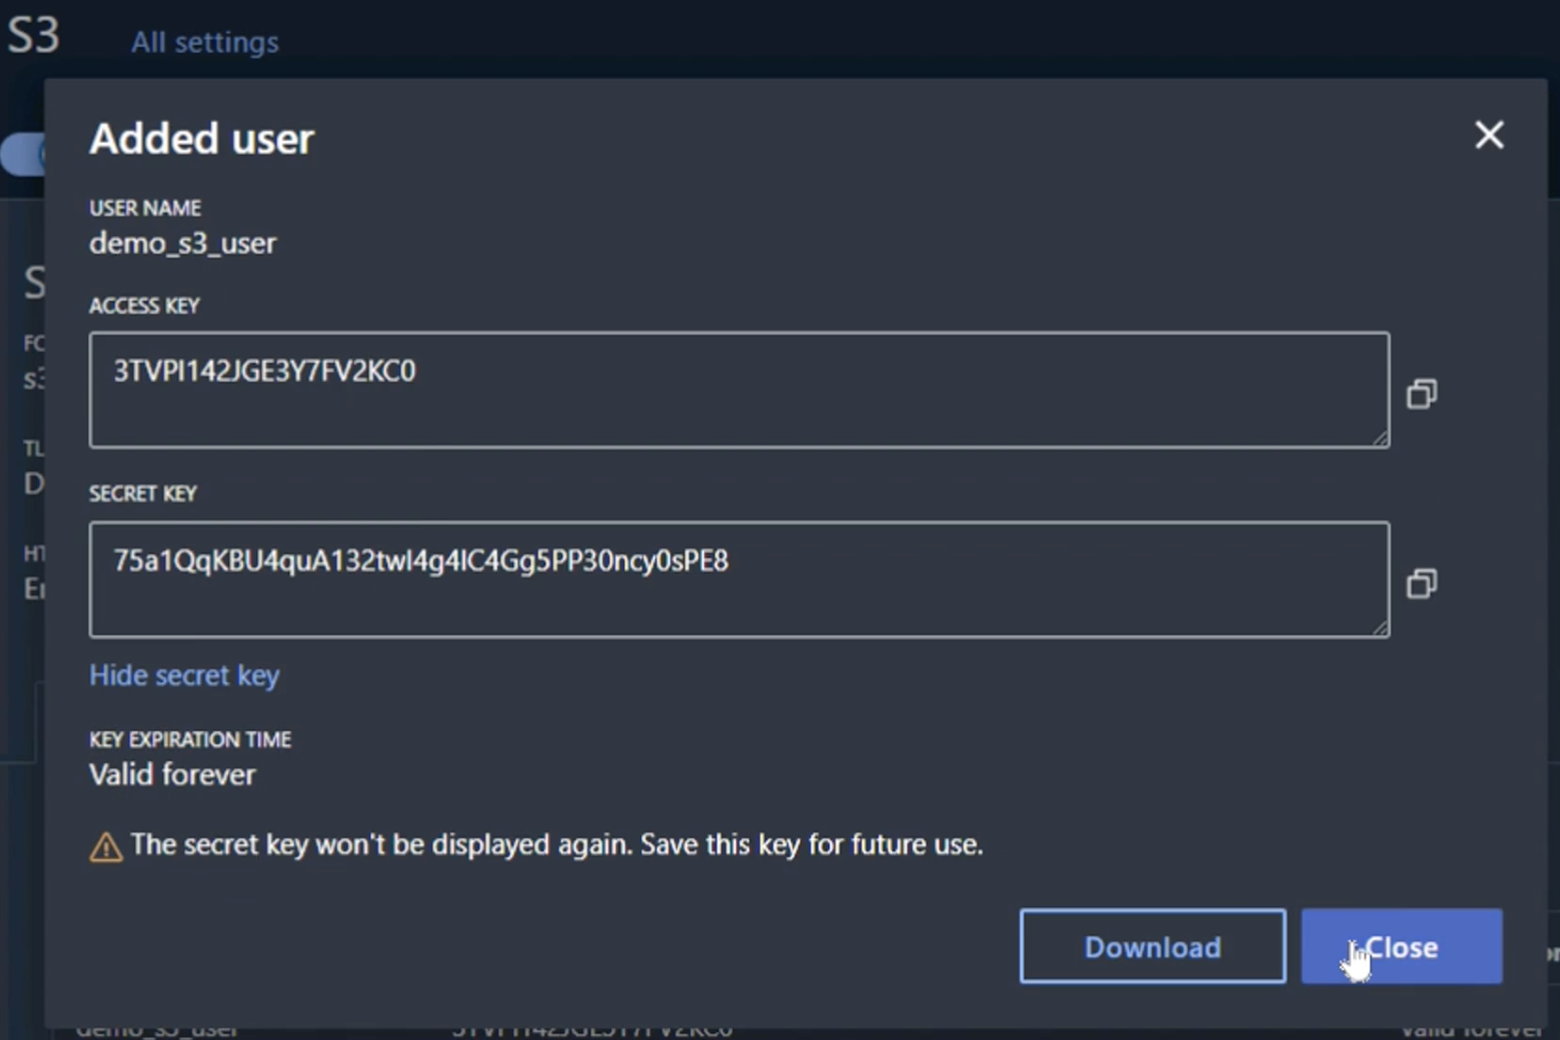Viewport: 1560px width, 1040px height.
Task: Dismiss the Added user dialog with X
Action: click(1489, 135)
